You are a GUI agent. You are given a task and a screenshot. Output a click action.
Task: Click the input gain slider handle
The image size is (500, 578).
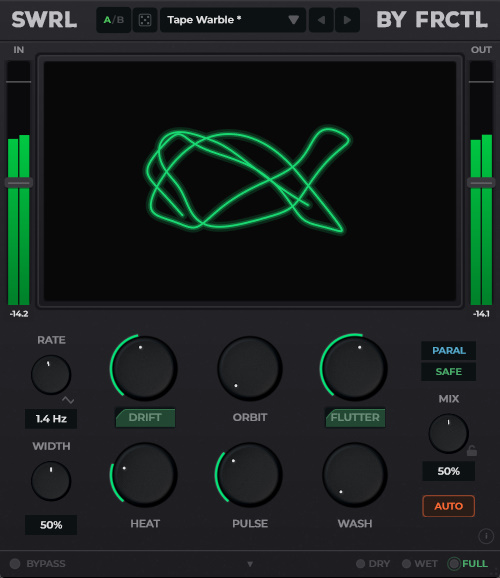pos(18,183)
